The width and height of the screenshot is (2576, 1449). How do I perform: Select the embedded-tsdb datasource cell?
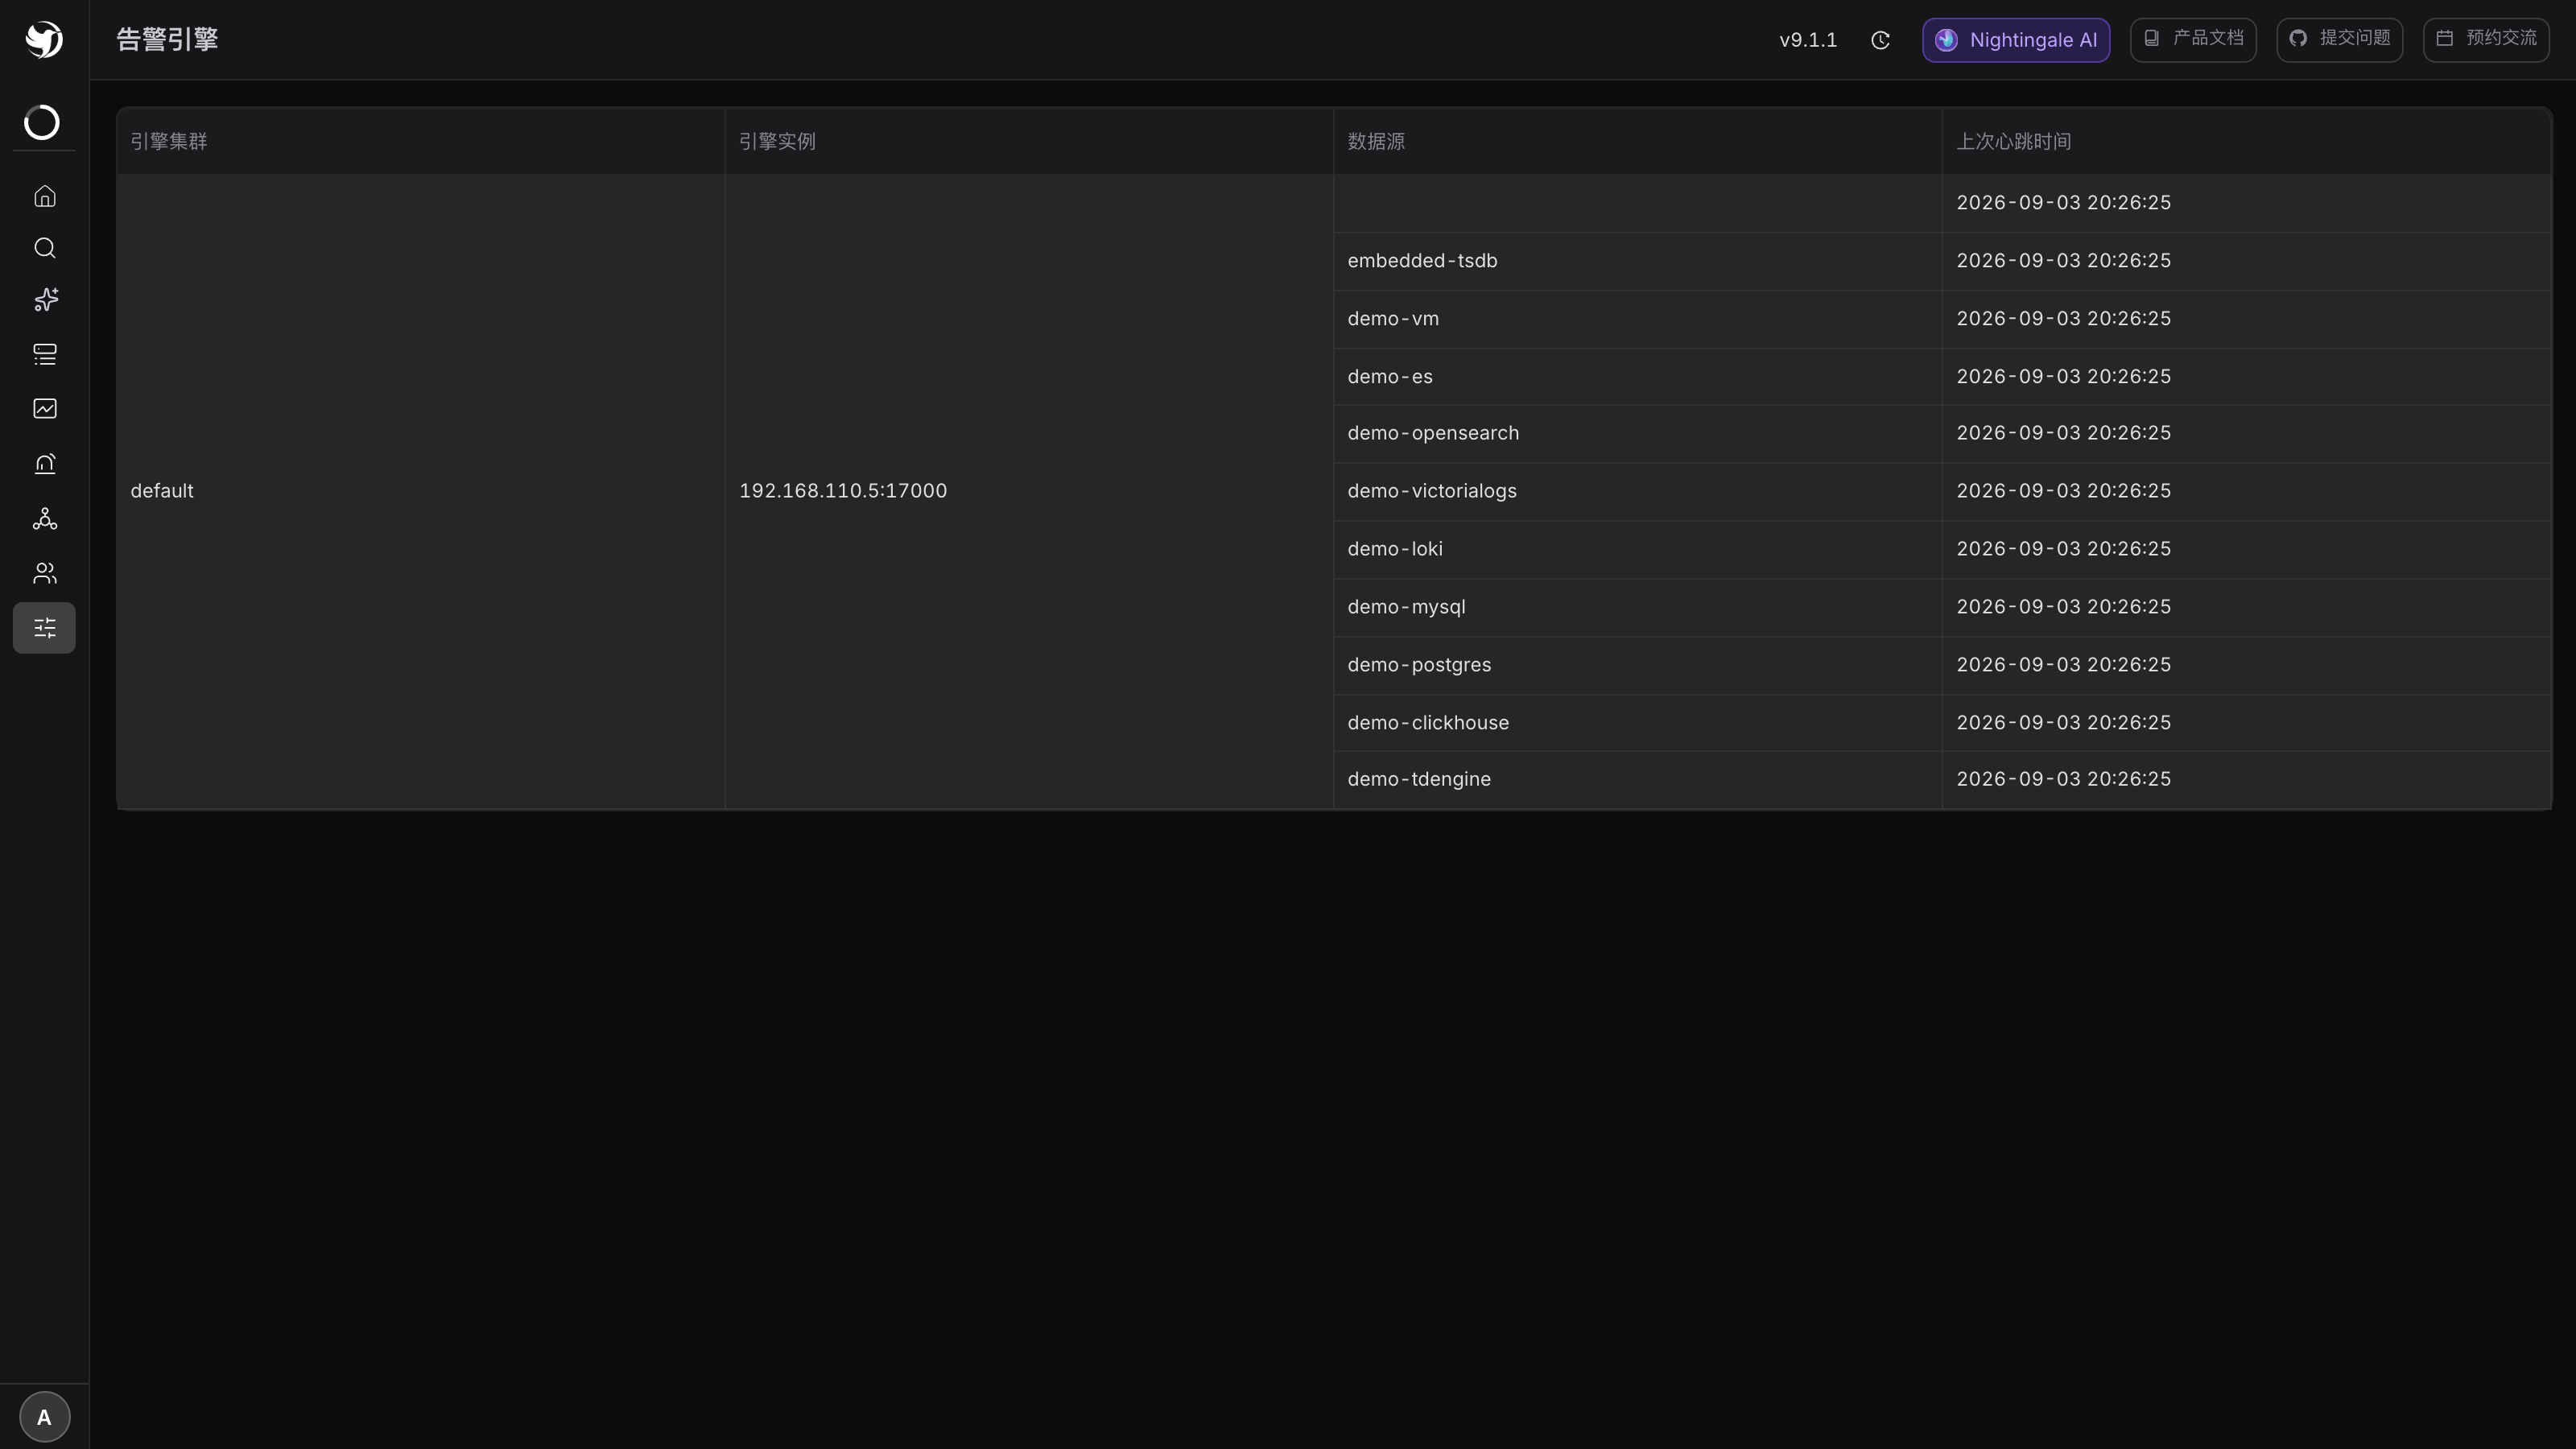[1638, 261]
